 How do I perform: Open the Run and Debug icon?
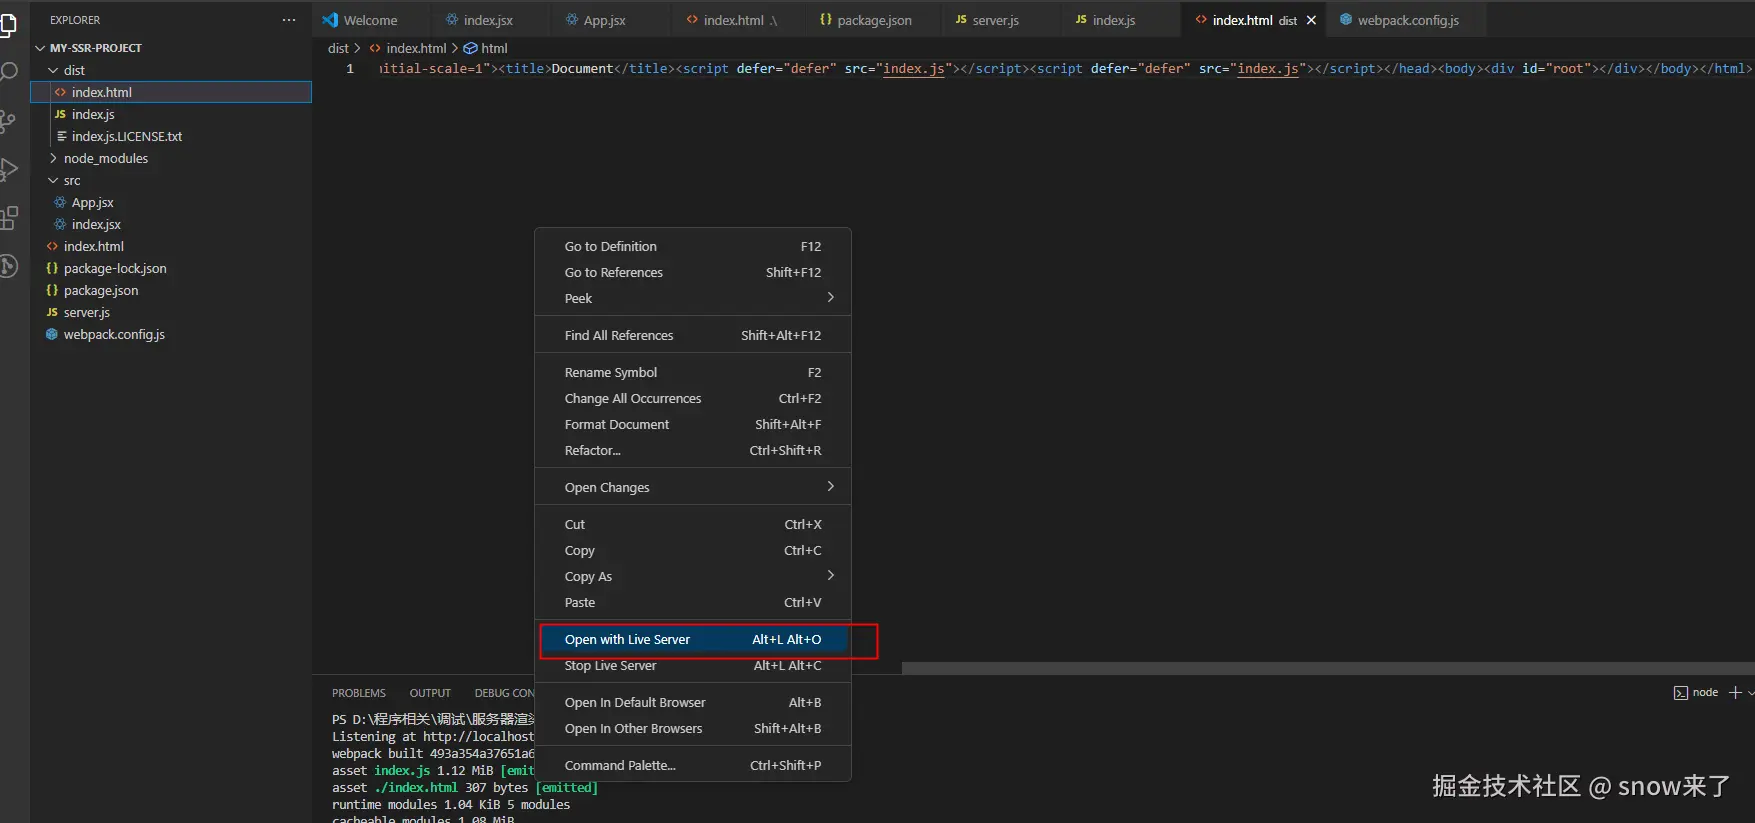click(8, 169)
